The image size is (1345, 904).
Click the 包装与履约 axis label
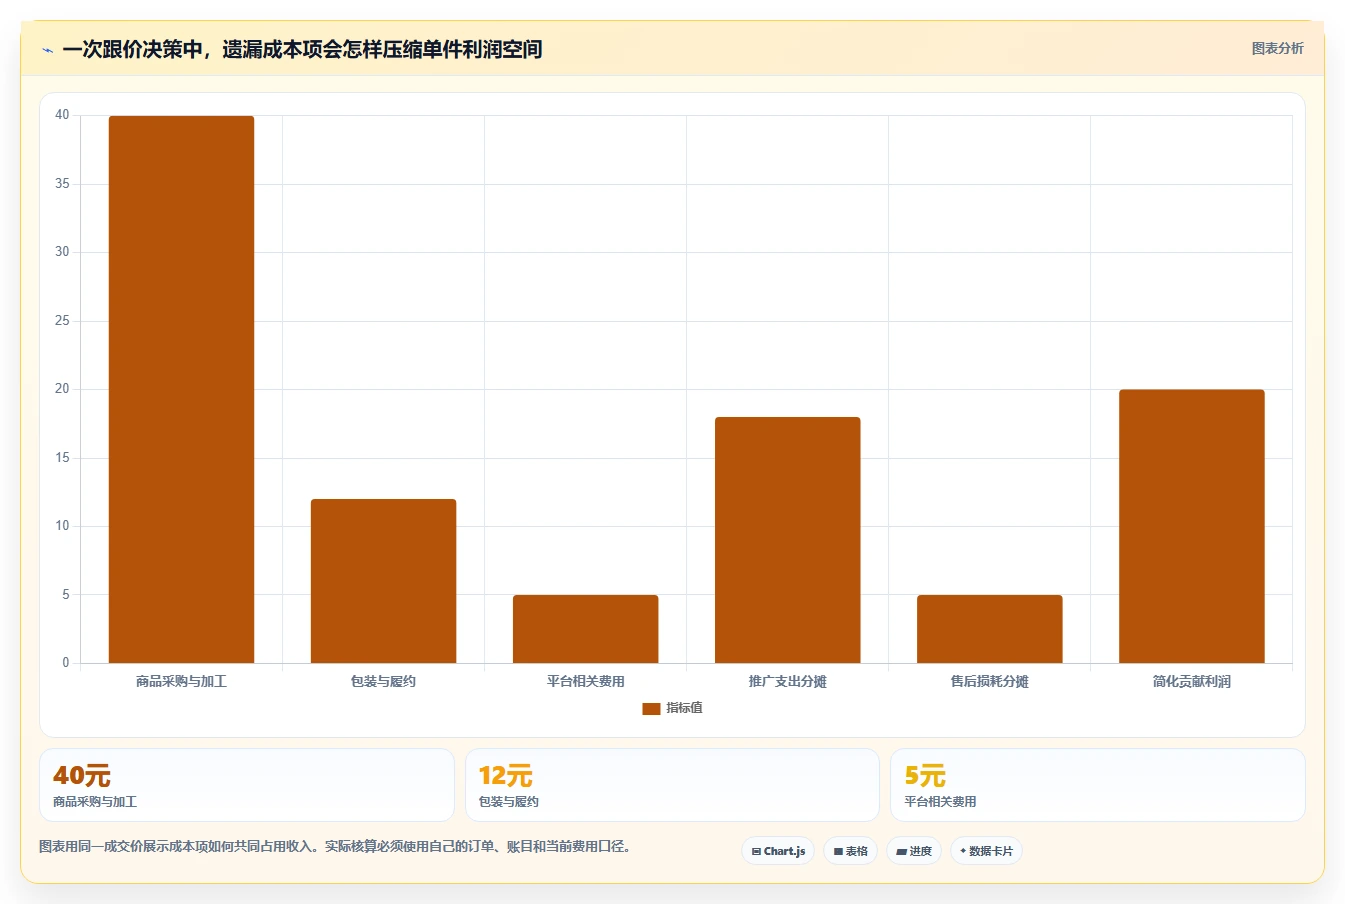click(x=383, y=681)
